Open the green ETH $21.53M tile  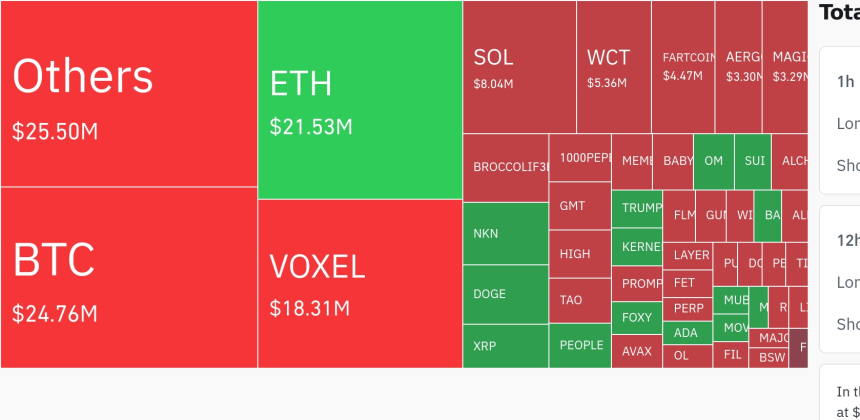(x=360, y=100)
